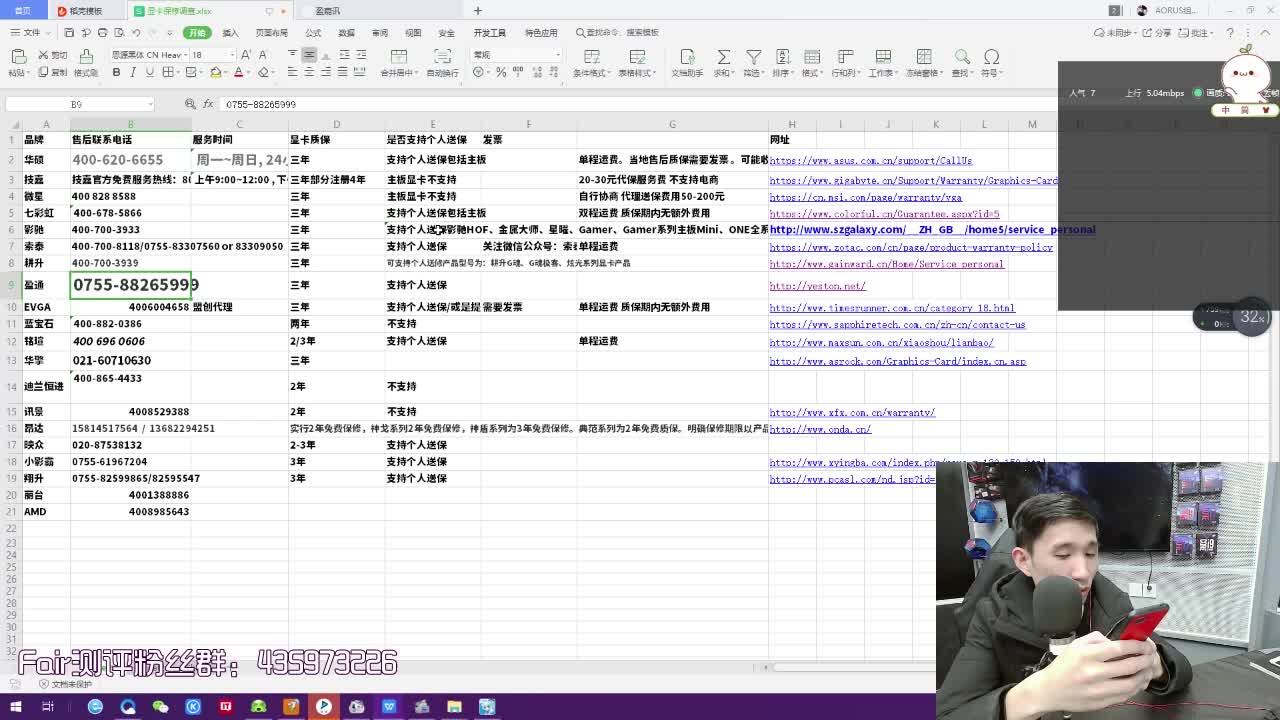
Task: Click the Worksheet (工作表) icon
Action: [882, 56]
